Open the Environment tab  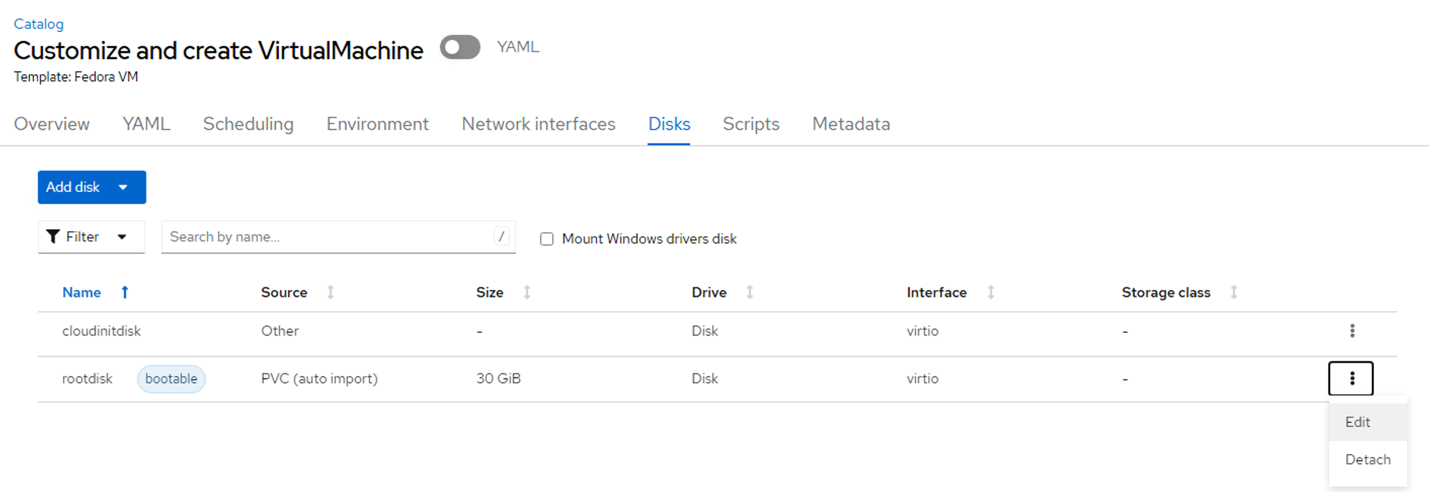coord(377,124)
